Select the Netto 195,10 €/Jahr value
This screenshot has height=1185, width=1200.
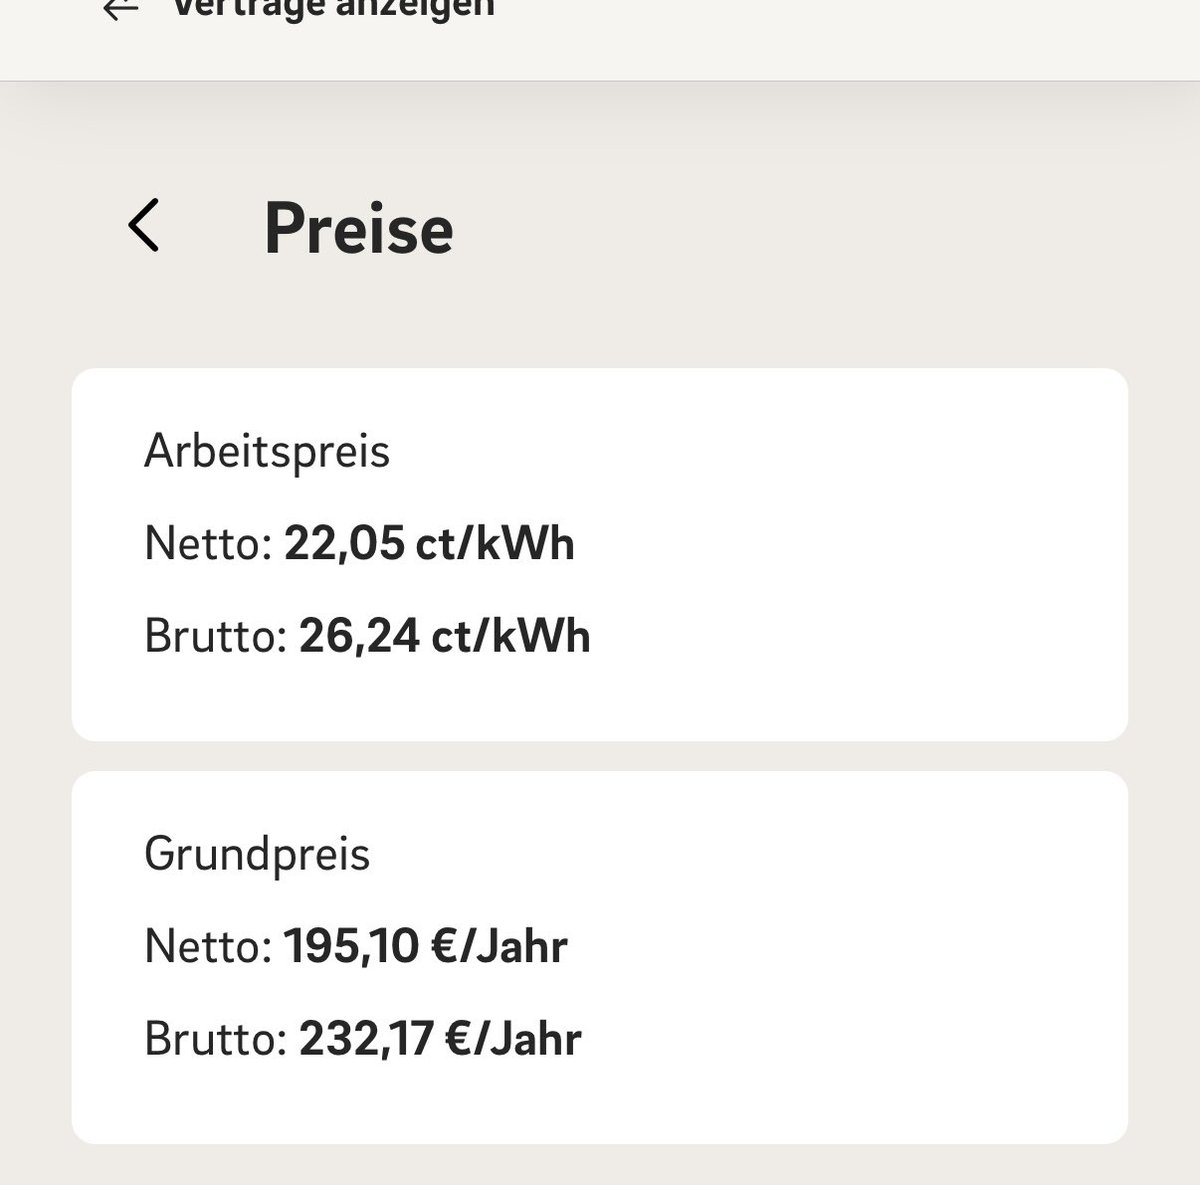coord(426,947)
